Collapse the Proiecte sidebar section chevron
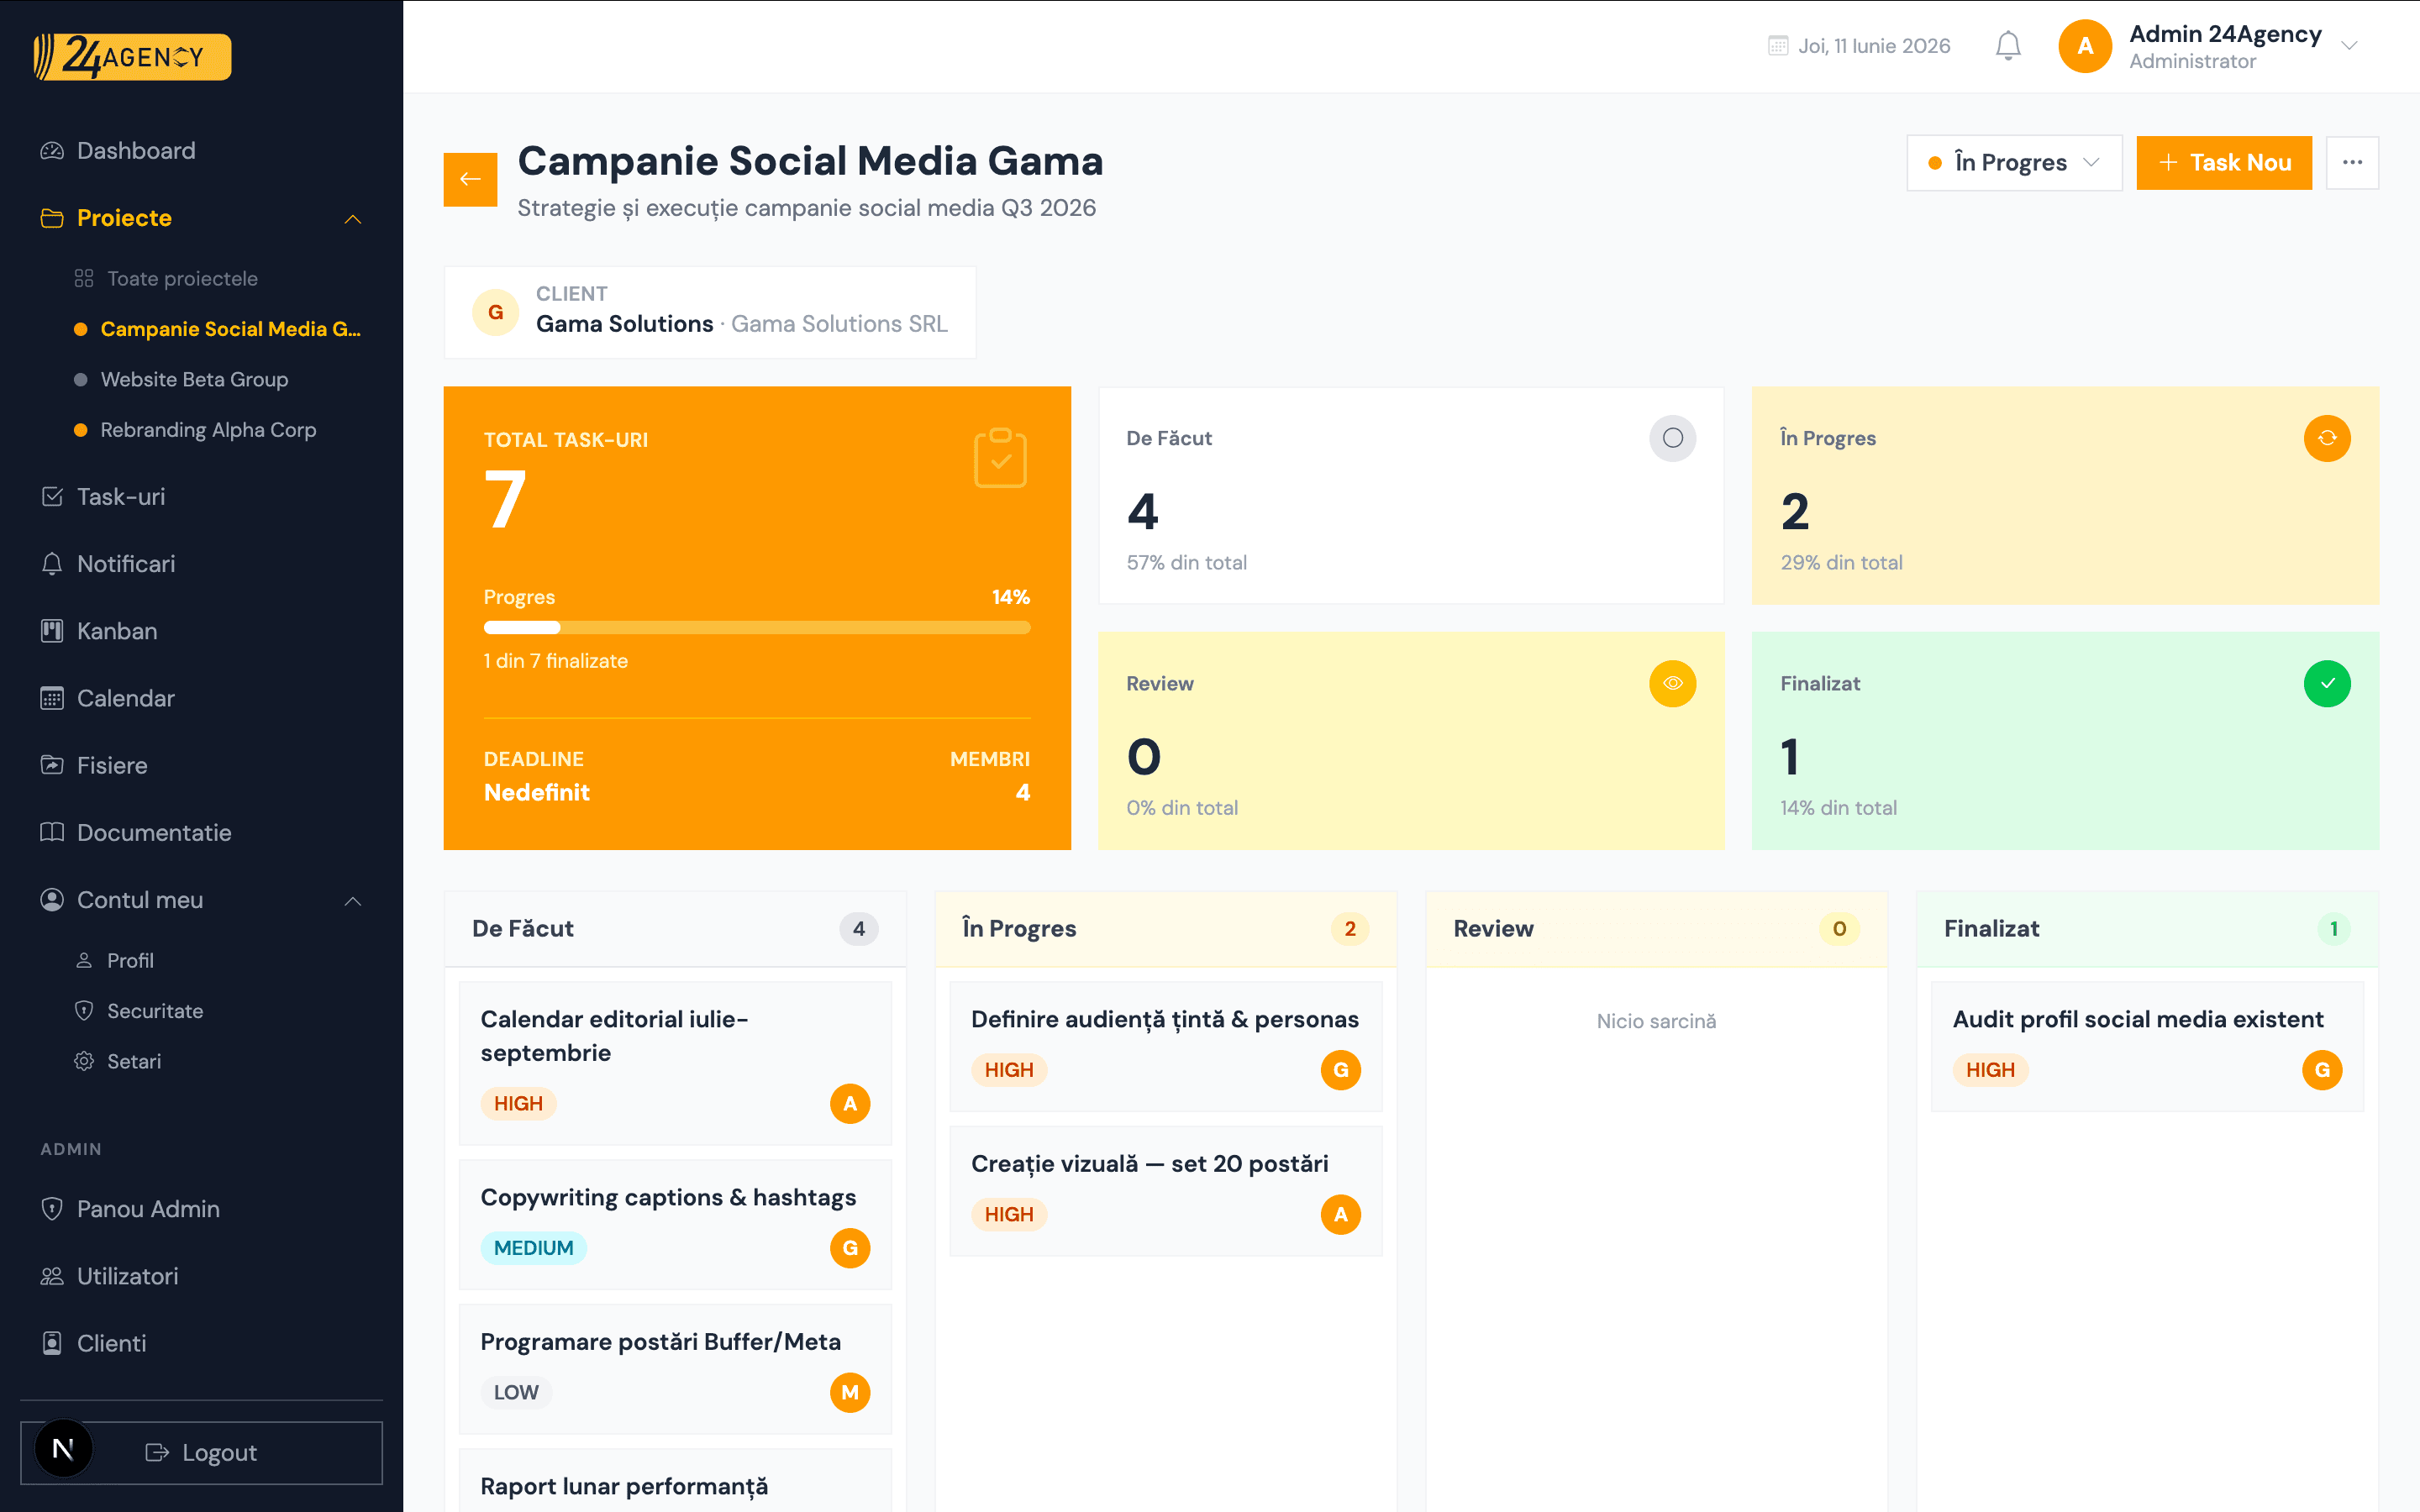Image resolution: width=2420 pixels, height=1512 pixels. (353, 219)
